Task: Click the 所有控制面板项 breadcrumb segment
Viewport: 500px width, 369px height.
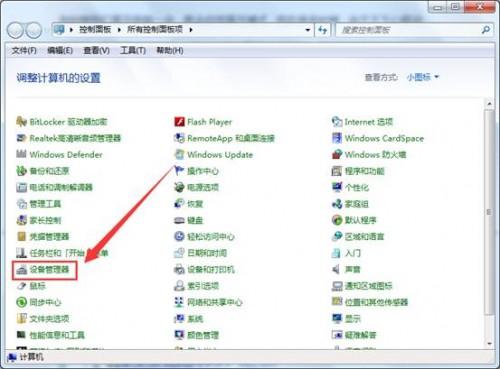Action: tap(155, 30)
